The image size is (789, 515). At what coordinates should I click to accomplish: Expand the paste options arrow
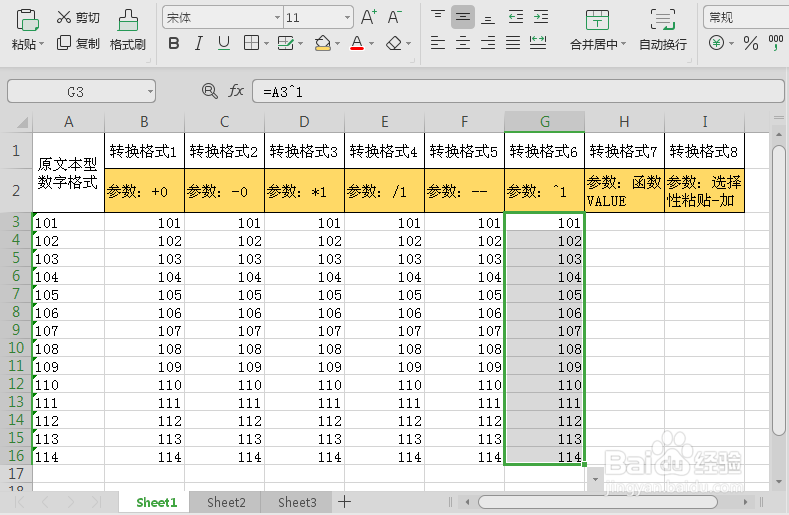(41, 44)
